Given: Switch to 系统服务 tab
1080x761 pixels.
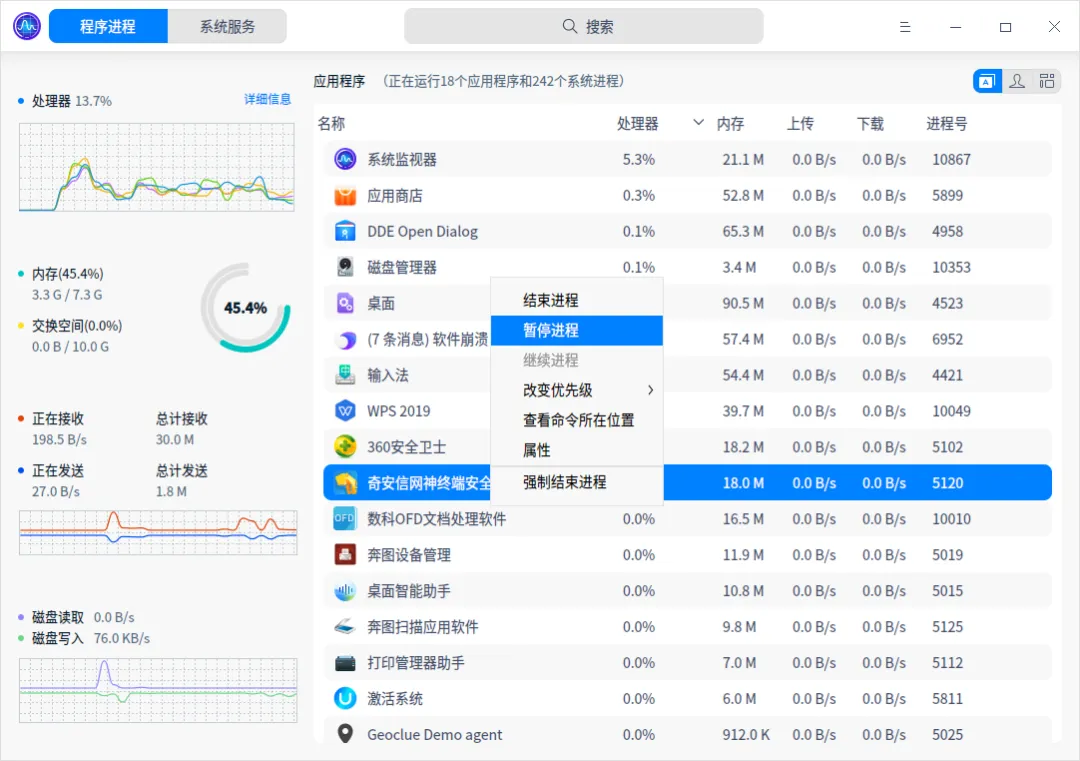Looking at the screenshot, I should pos(227,26).
